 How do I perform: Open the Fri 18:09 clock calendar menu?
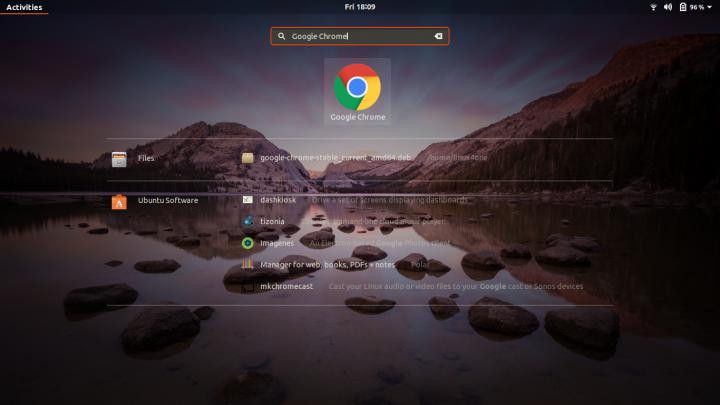[359, 7]
